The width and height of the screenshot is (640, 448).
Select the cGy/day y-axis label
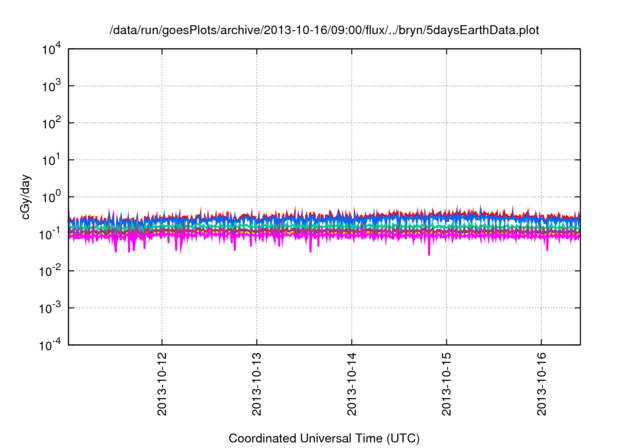(x=25, y=197)
